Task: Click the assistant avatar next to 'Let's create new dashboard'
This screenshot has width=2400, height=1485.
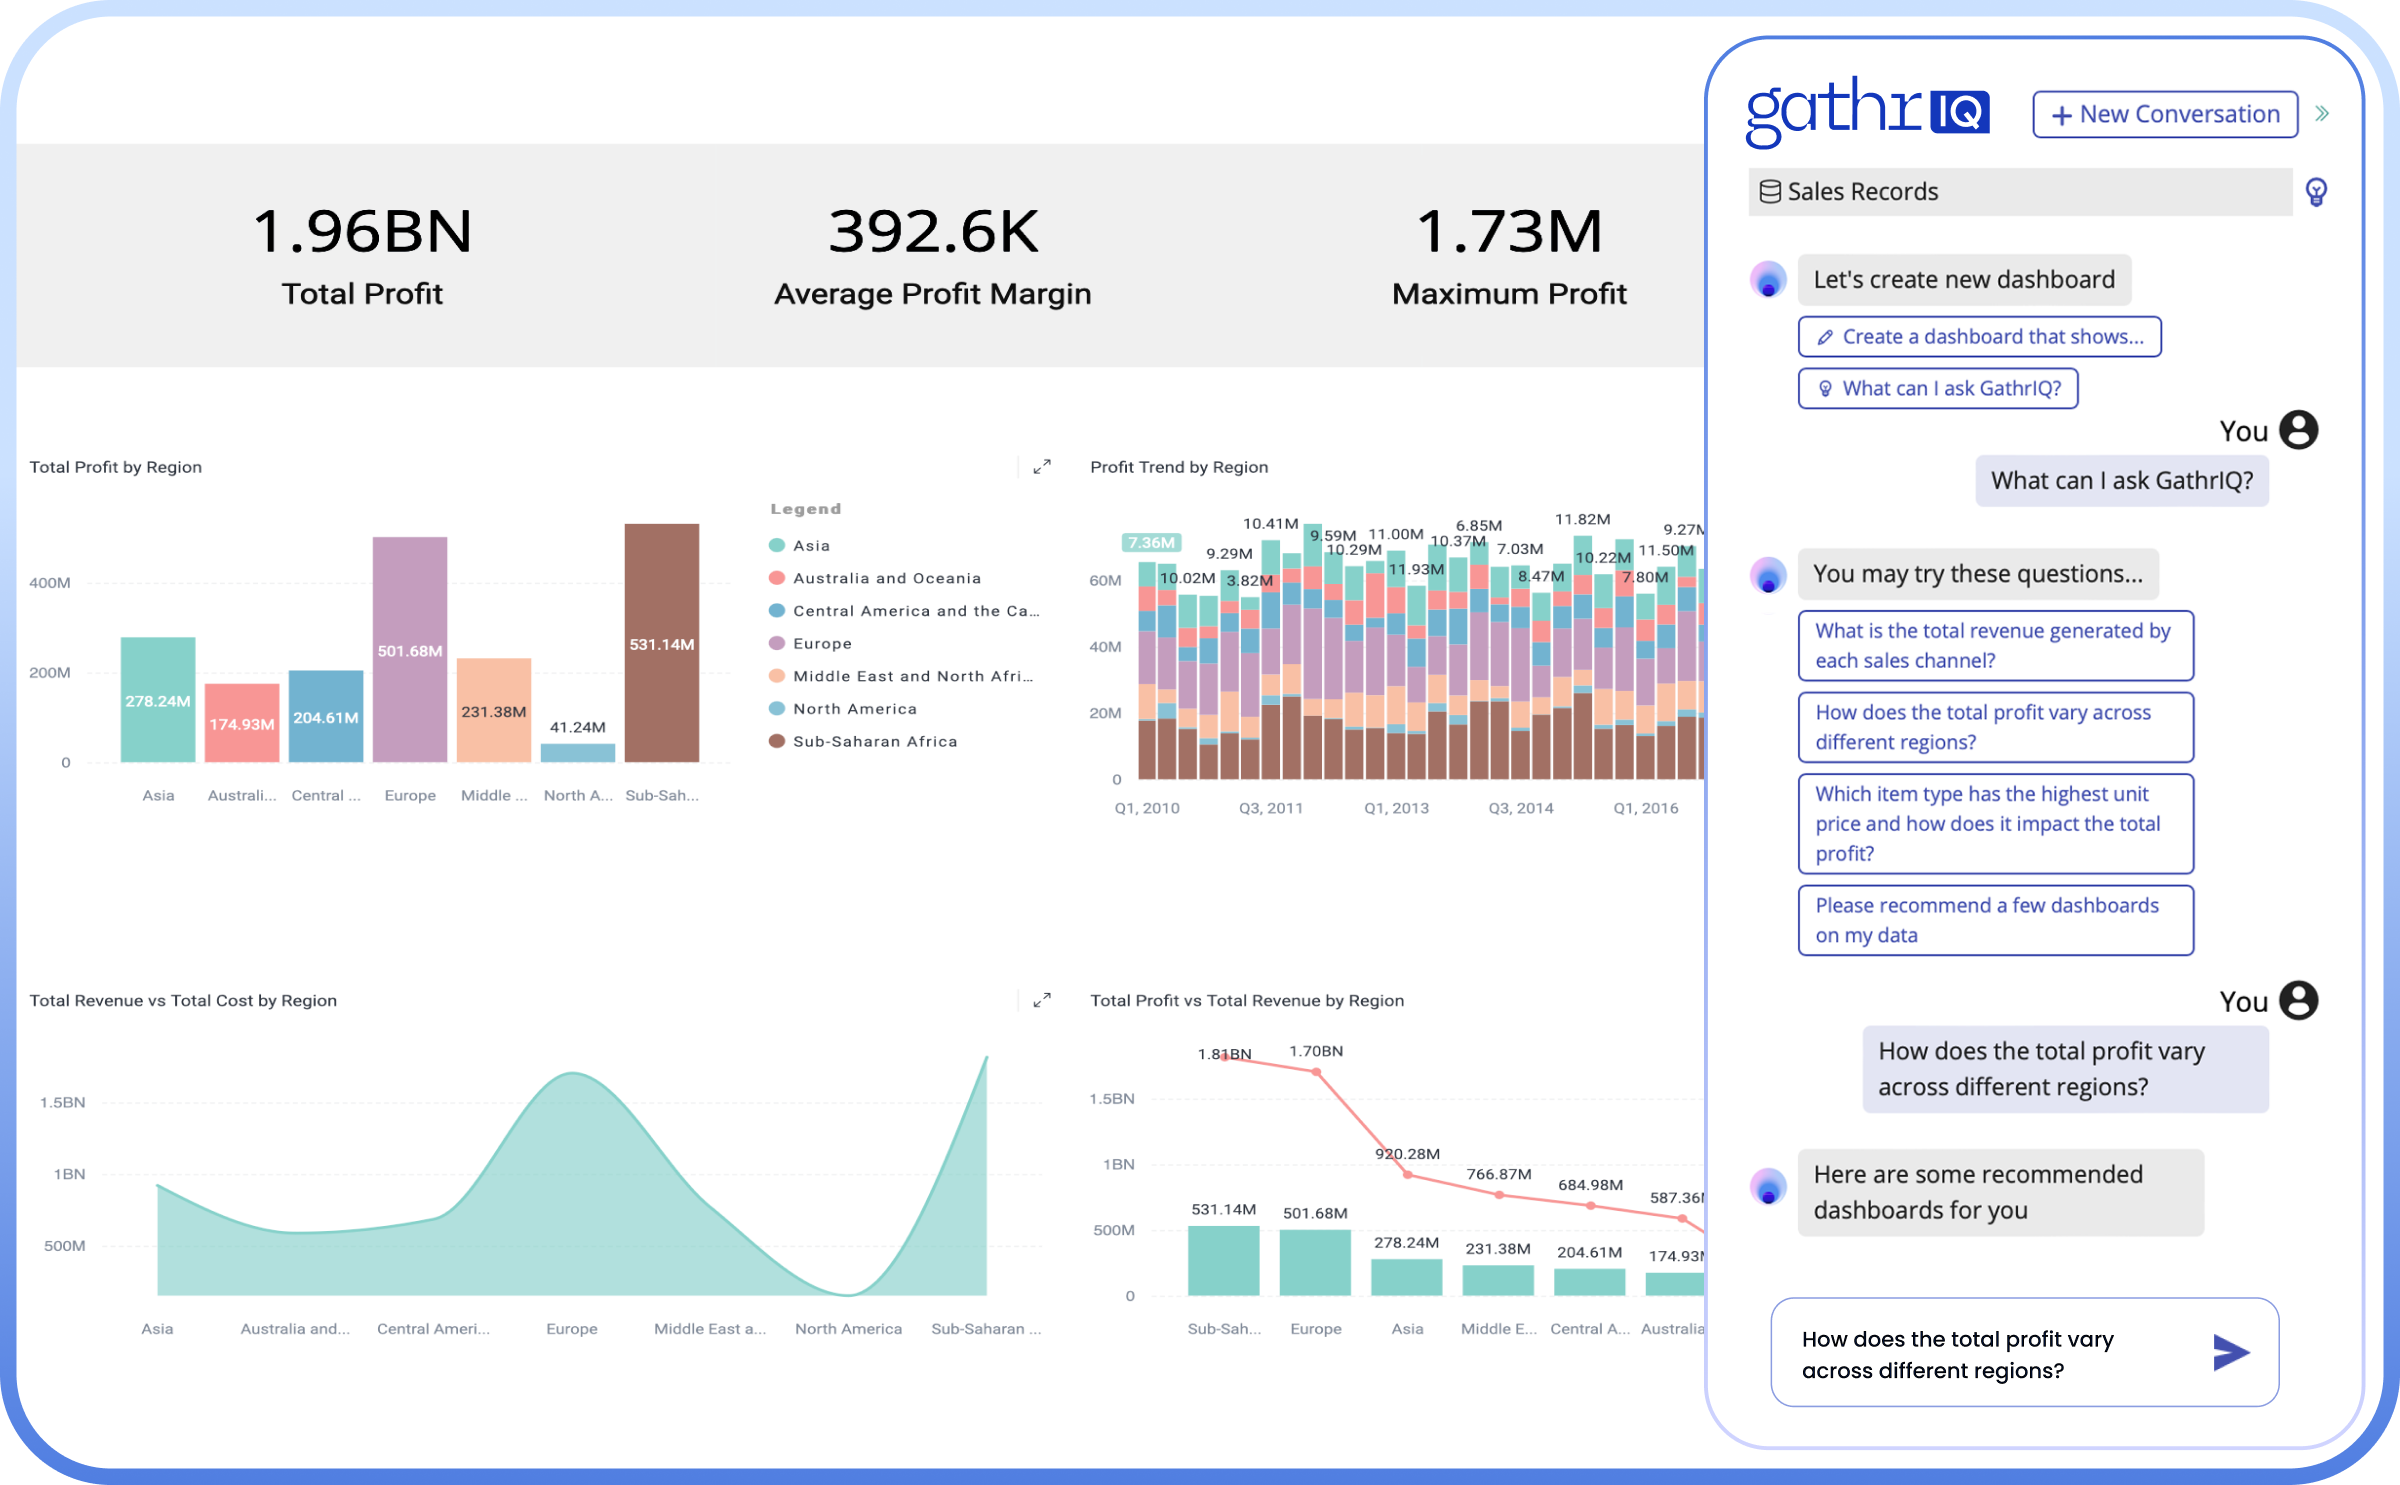Action: pos(1768,280)
